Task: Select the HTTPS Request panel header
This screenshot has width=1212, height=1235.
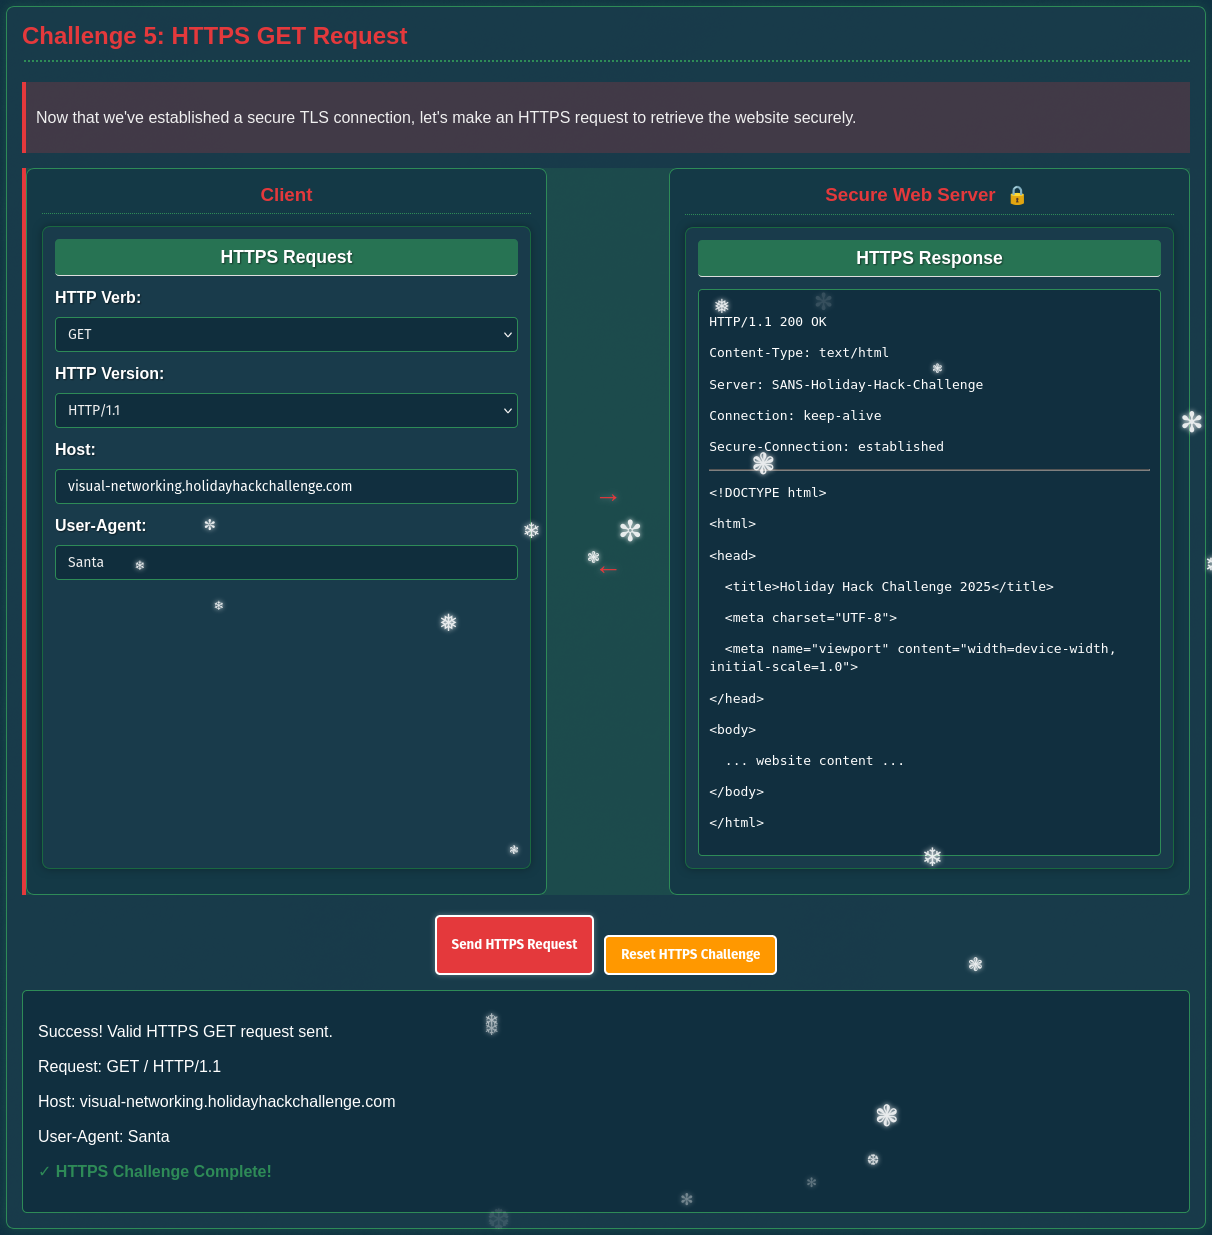Action: (x=286, y=257)
